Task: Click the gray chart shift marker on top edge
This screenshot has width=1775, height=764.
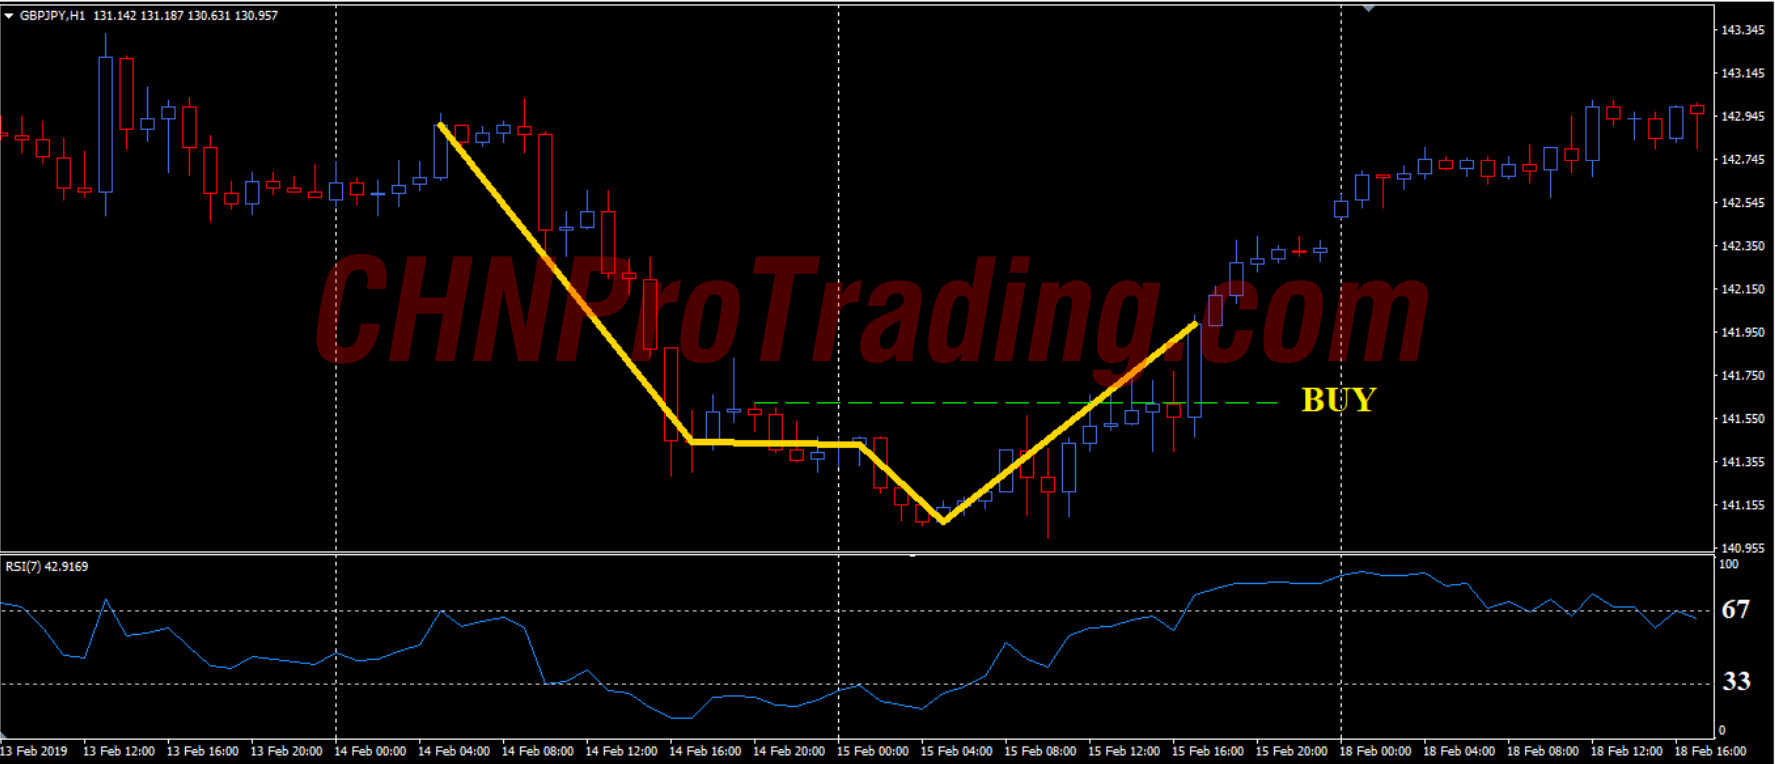Action: (1369, 8)
